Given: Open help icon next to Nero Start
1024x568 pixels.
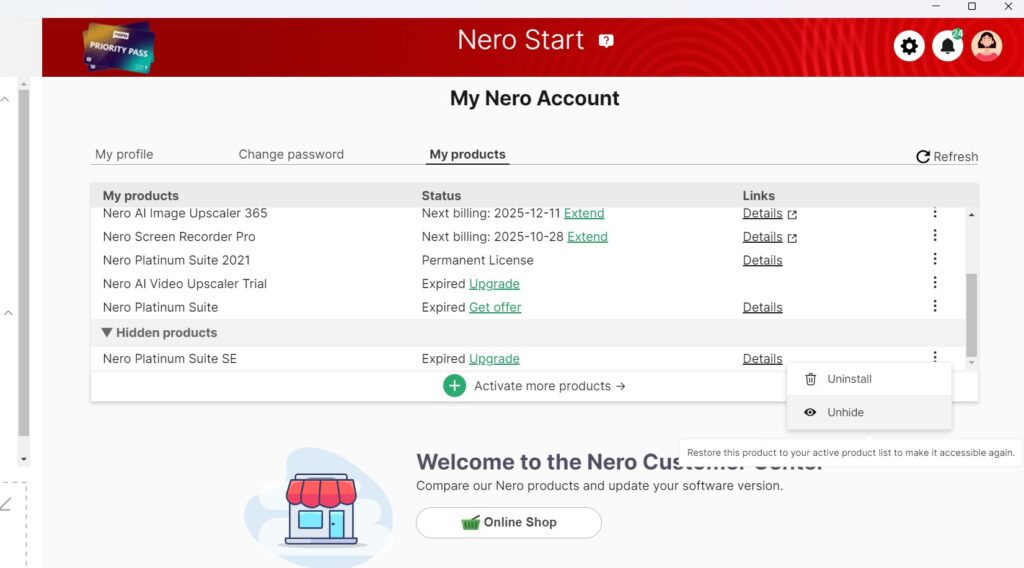Looking at the screenshot, I should tap(606, 41).
